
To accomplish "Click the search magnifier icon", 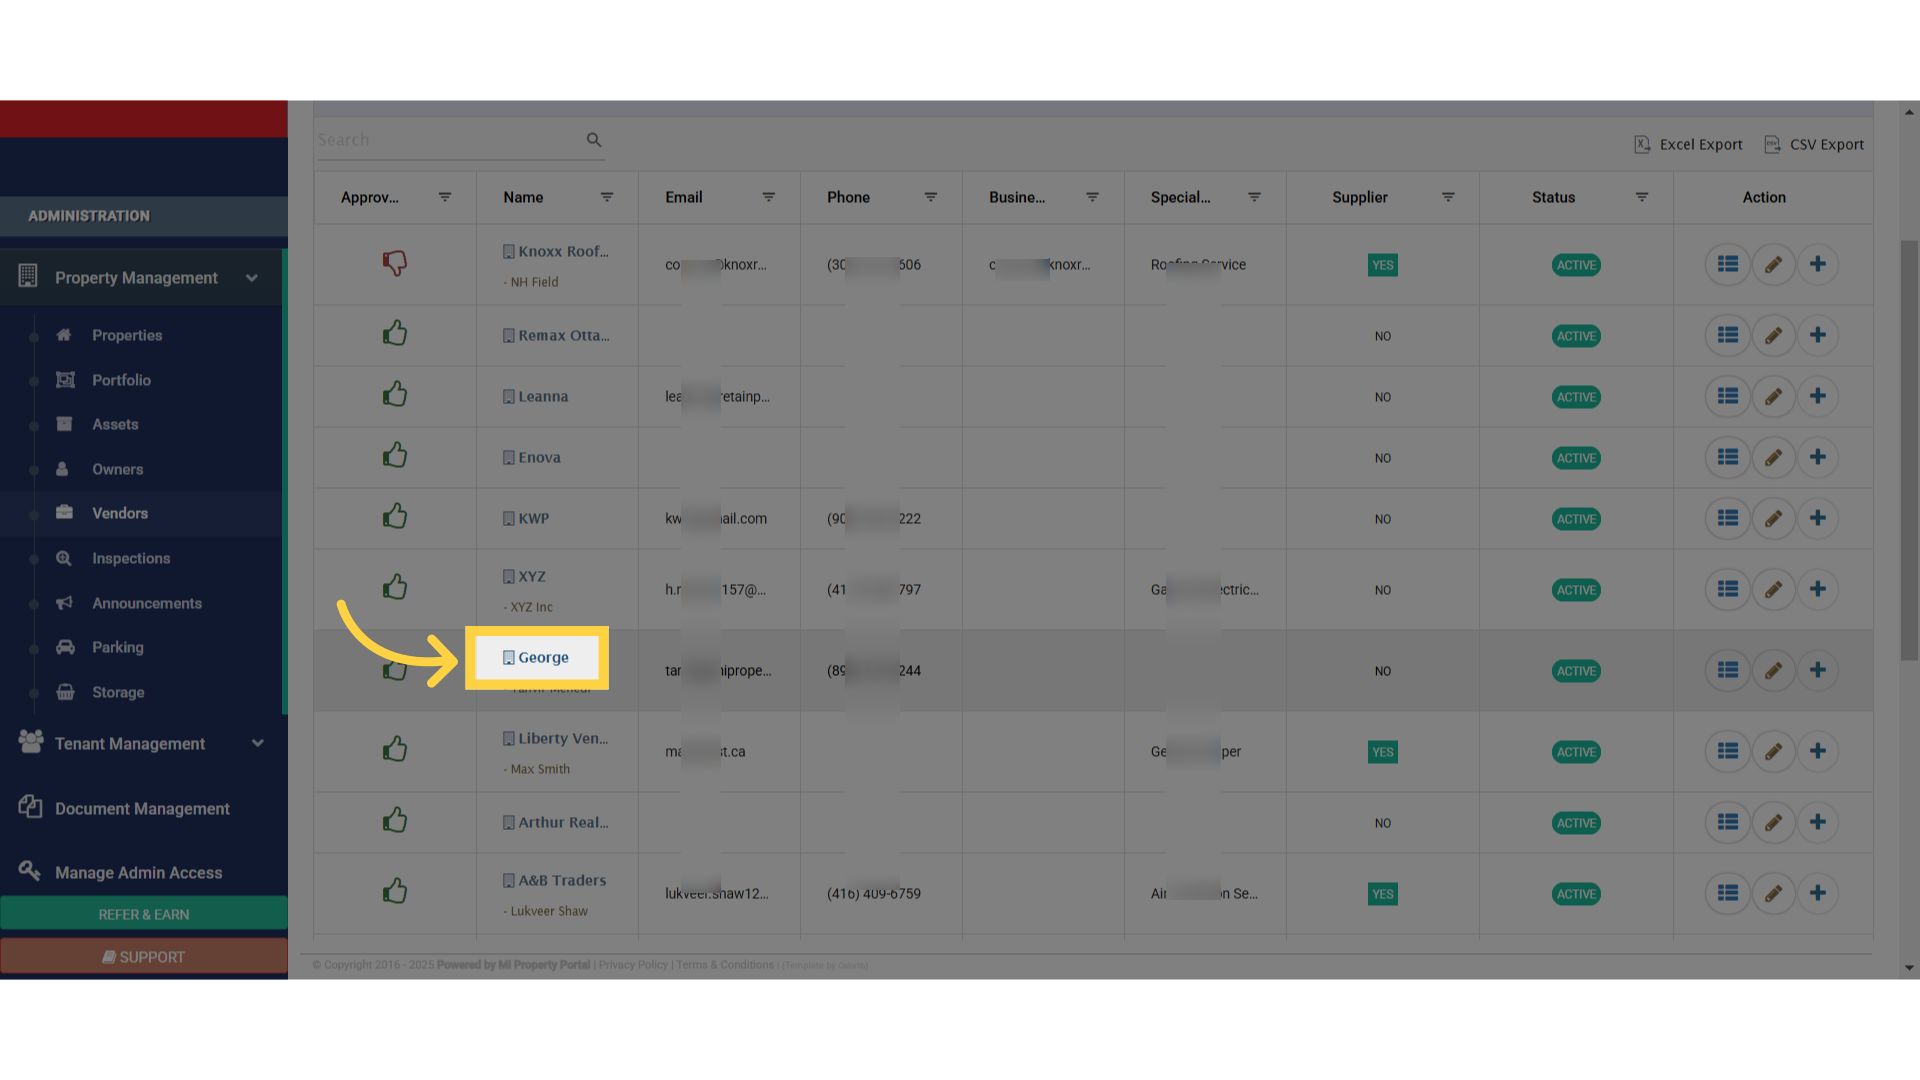I will (x=594, y=140).
